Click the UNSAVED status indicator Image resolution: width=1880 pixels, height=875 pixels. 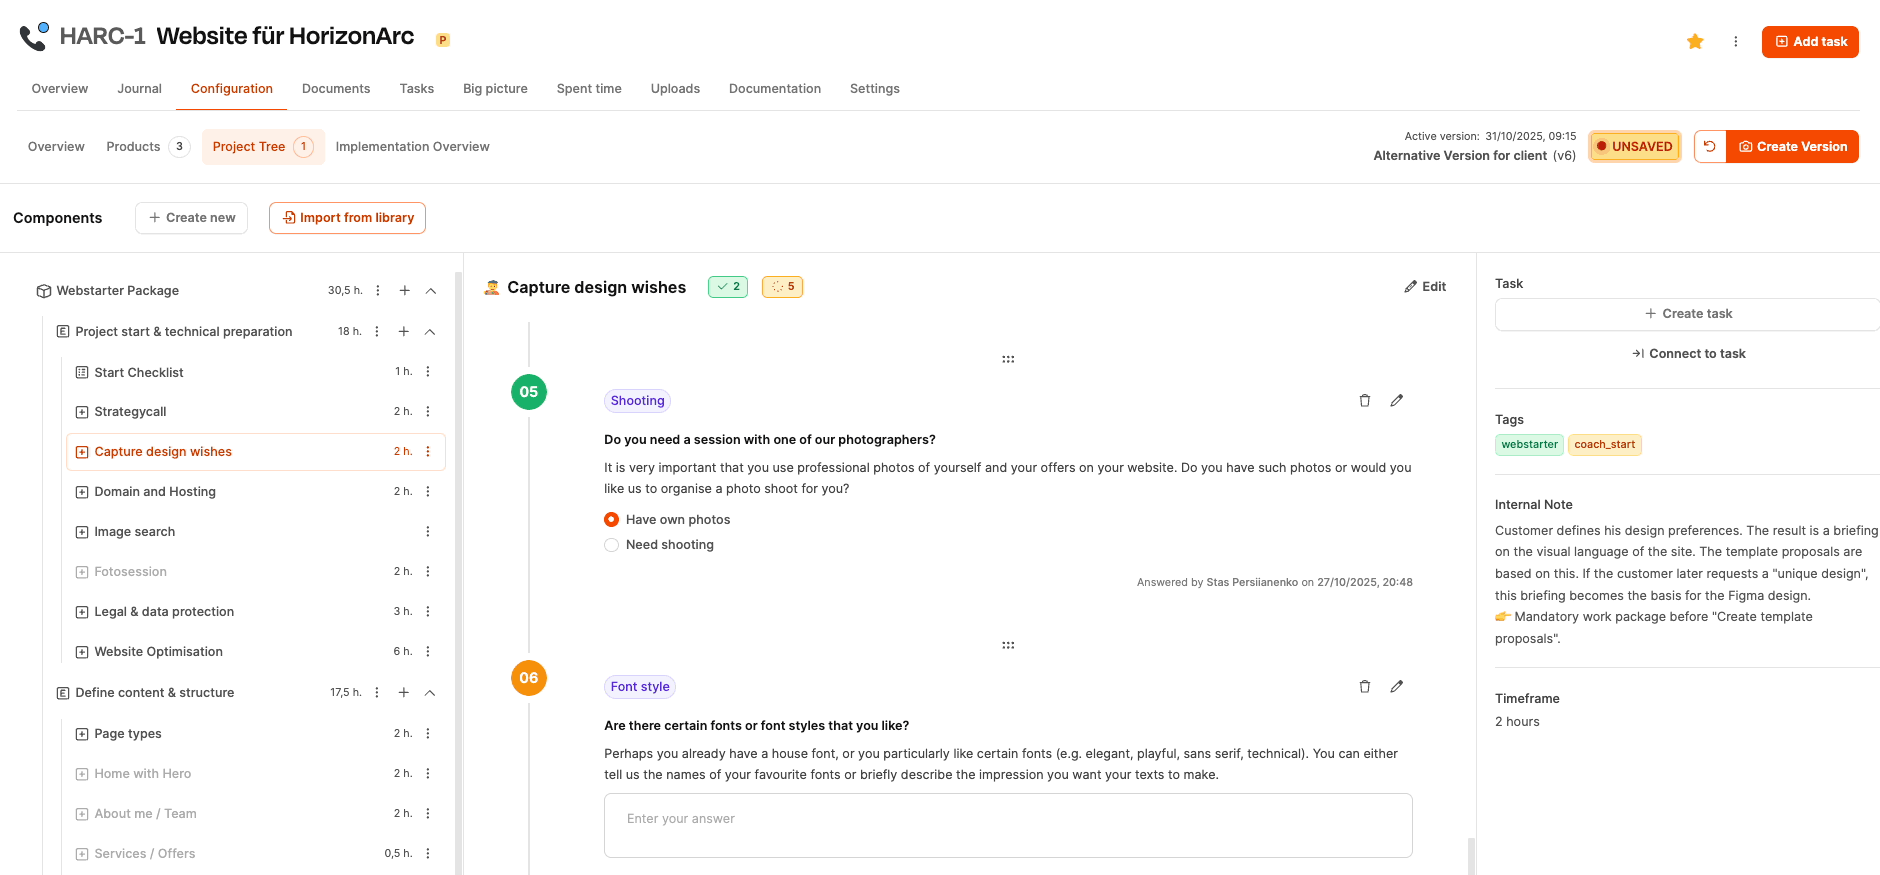click(x=1635, y=147)
